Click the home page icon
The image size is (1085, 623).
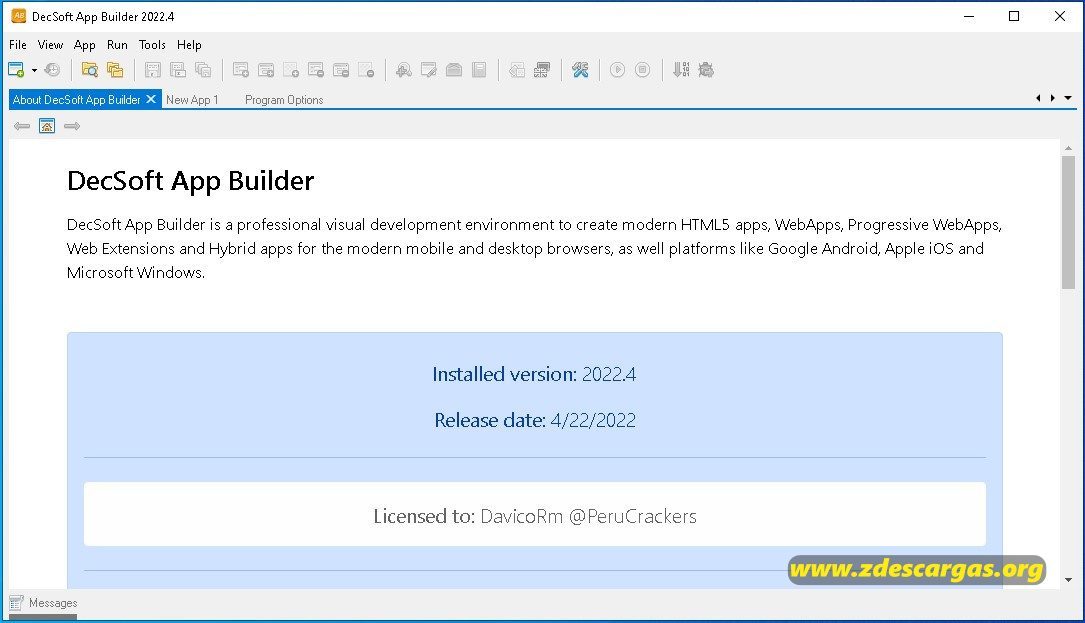[x=47, y=126]
